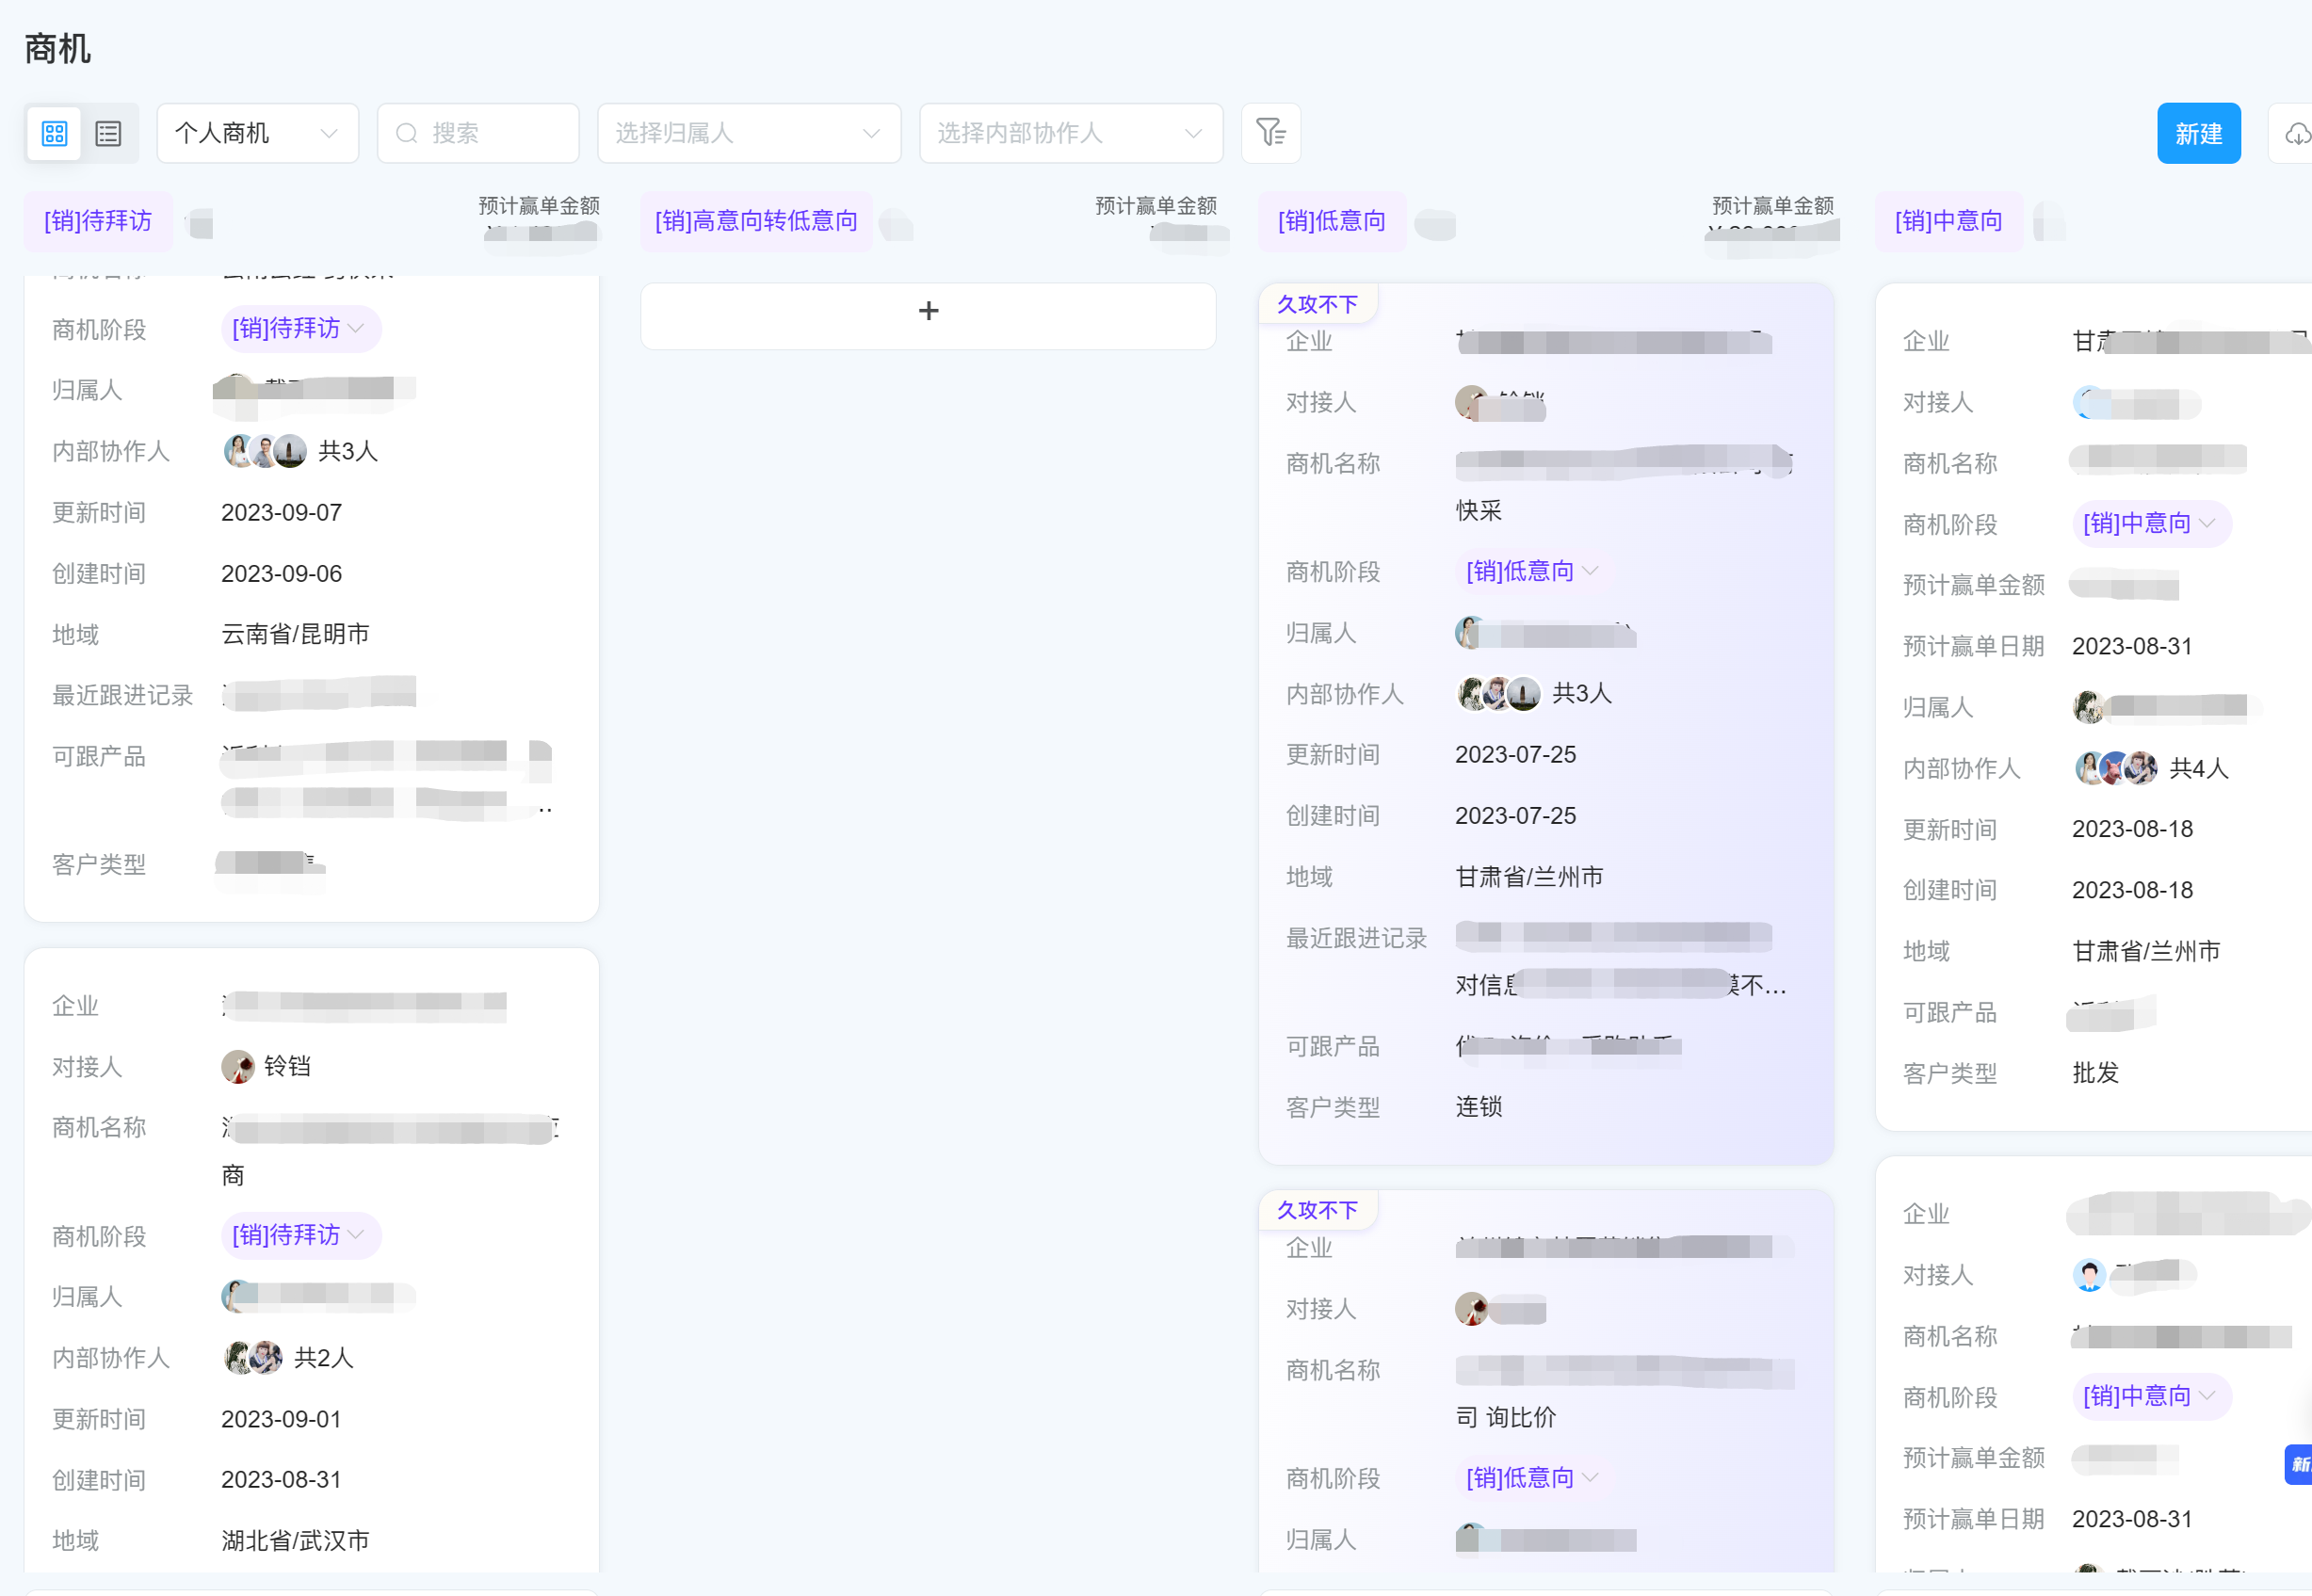Change stage on first [销]待拜访 card tag
The image size is (2312, 1596).
click(x=299, y=329)
